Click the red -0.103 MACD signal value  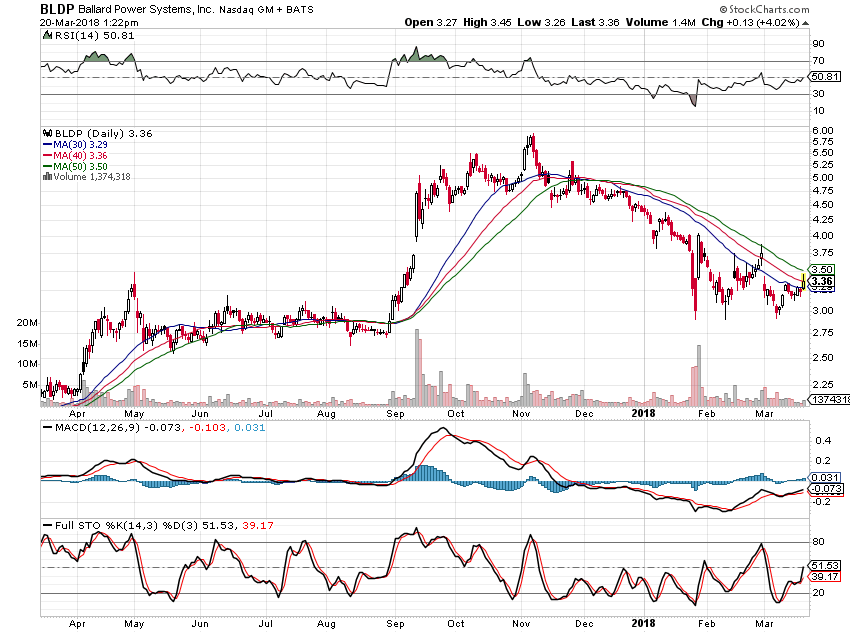pos(207,428)
